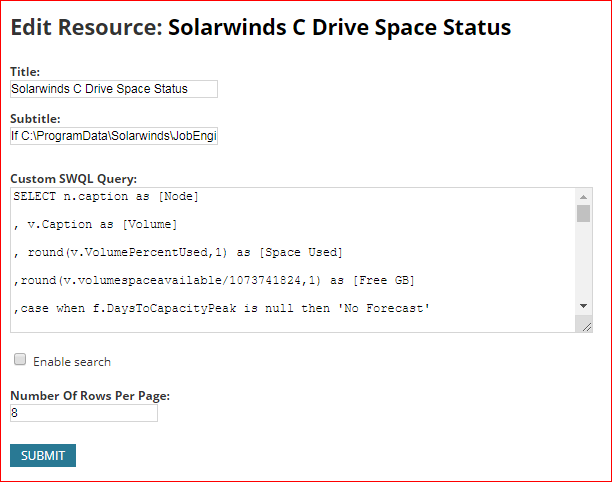Screen dimensions: 612x482
Task: Tick the Enable search checkbox
Action: click(20, 359)
